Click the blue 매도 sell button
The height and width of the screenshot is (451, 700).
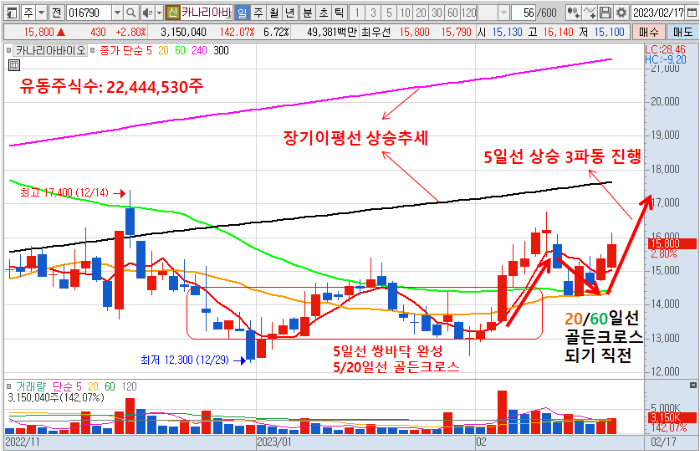pyautogui.click(x=682, y=32)
